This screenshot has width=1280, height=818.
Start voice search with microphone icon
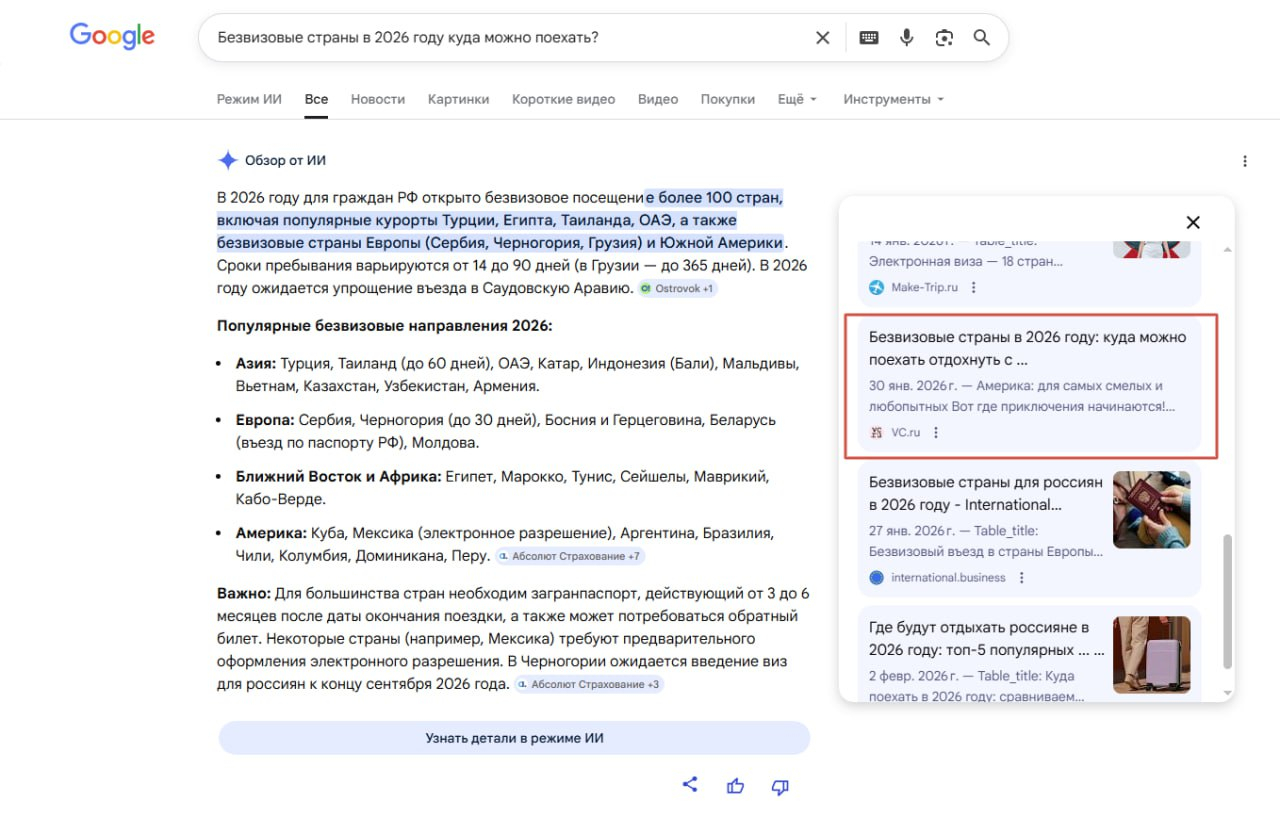pyautogui.click(x=906, y=38)
